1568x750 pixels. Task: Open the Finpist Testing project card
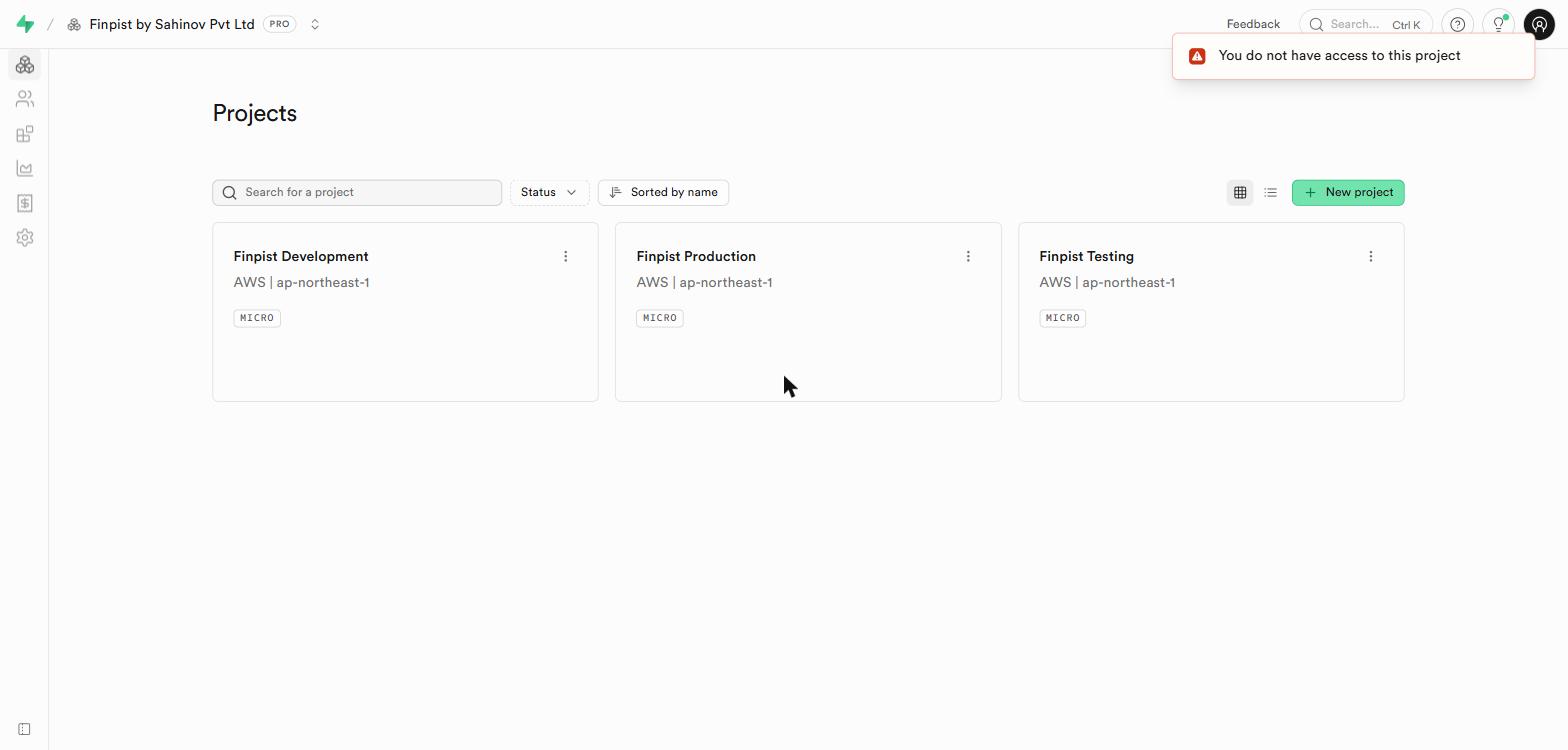click(1211, 312)
